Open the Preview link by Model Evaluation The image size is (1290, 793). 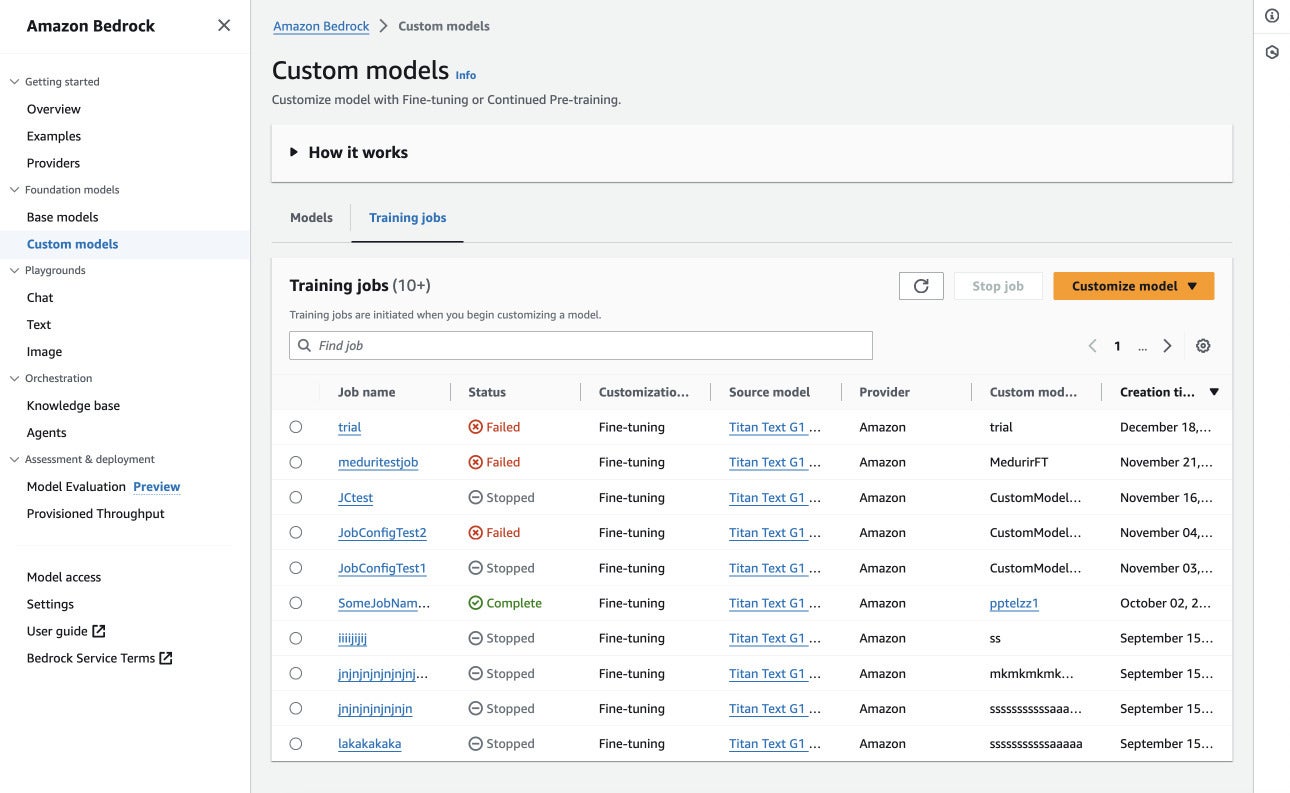tap(157, 487)
